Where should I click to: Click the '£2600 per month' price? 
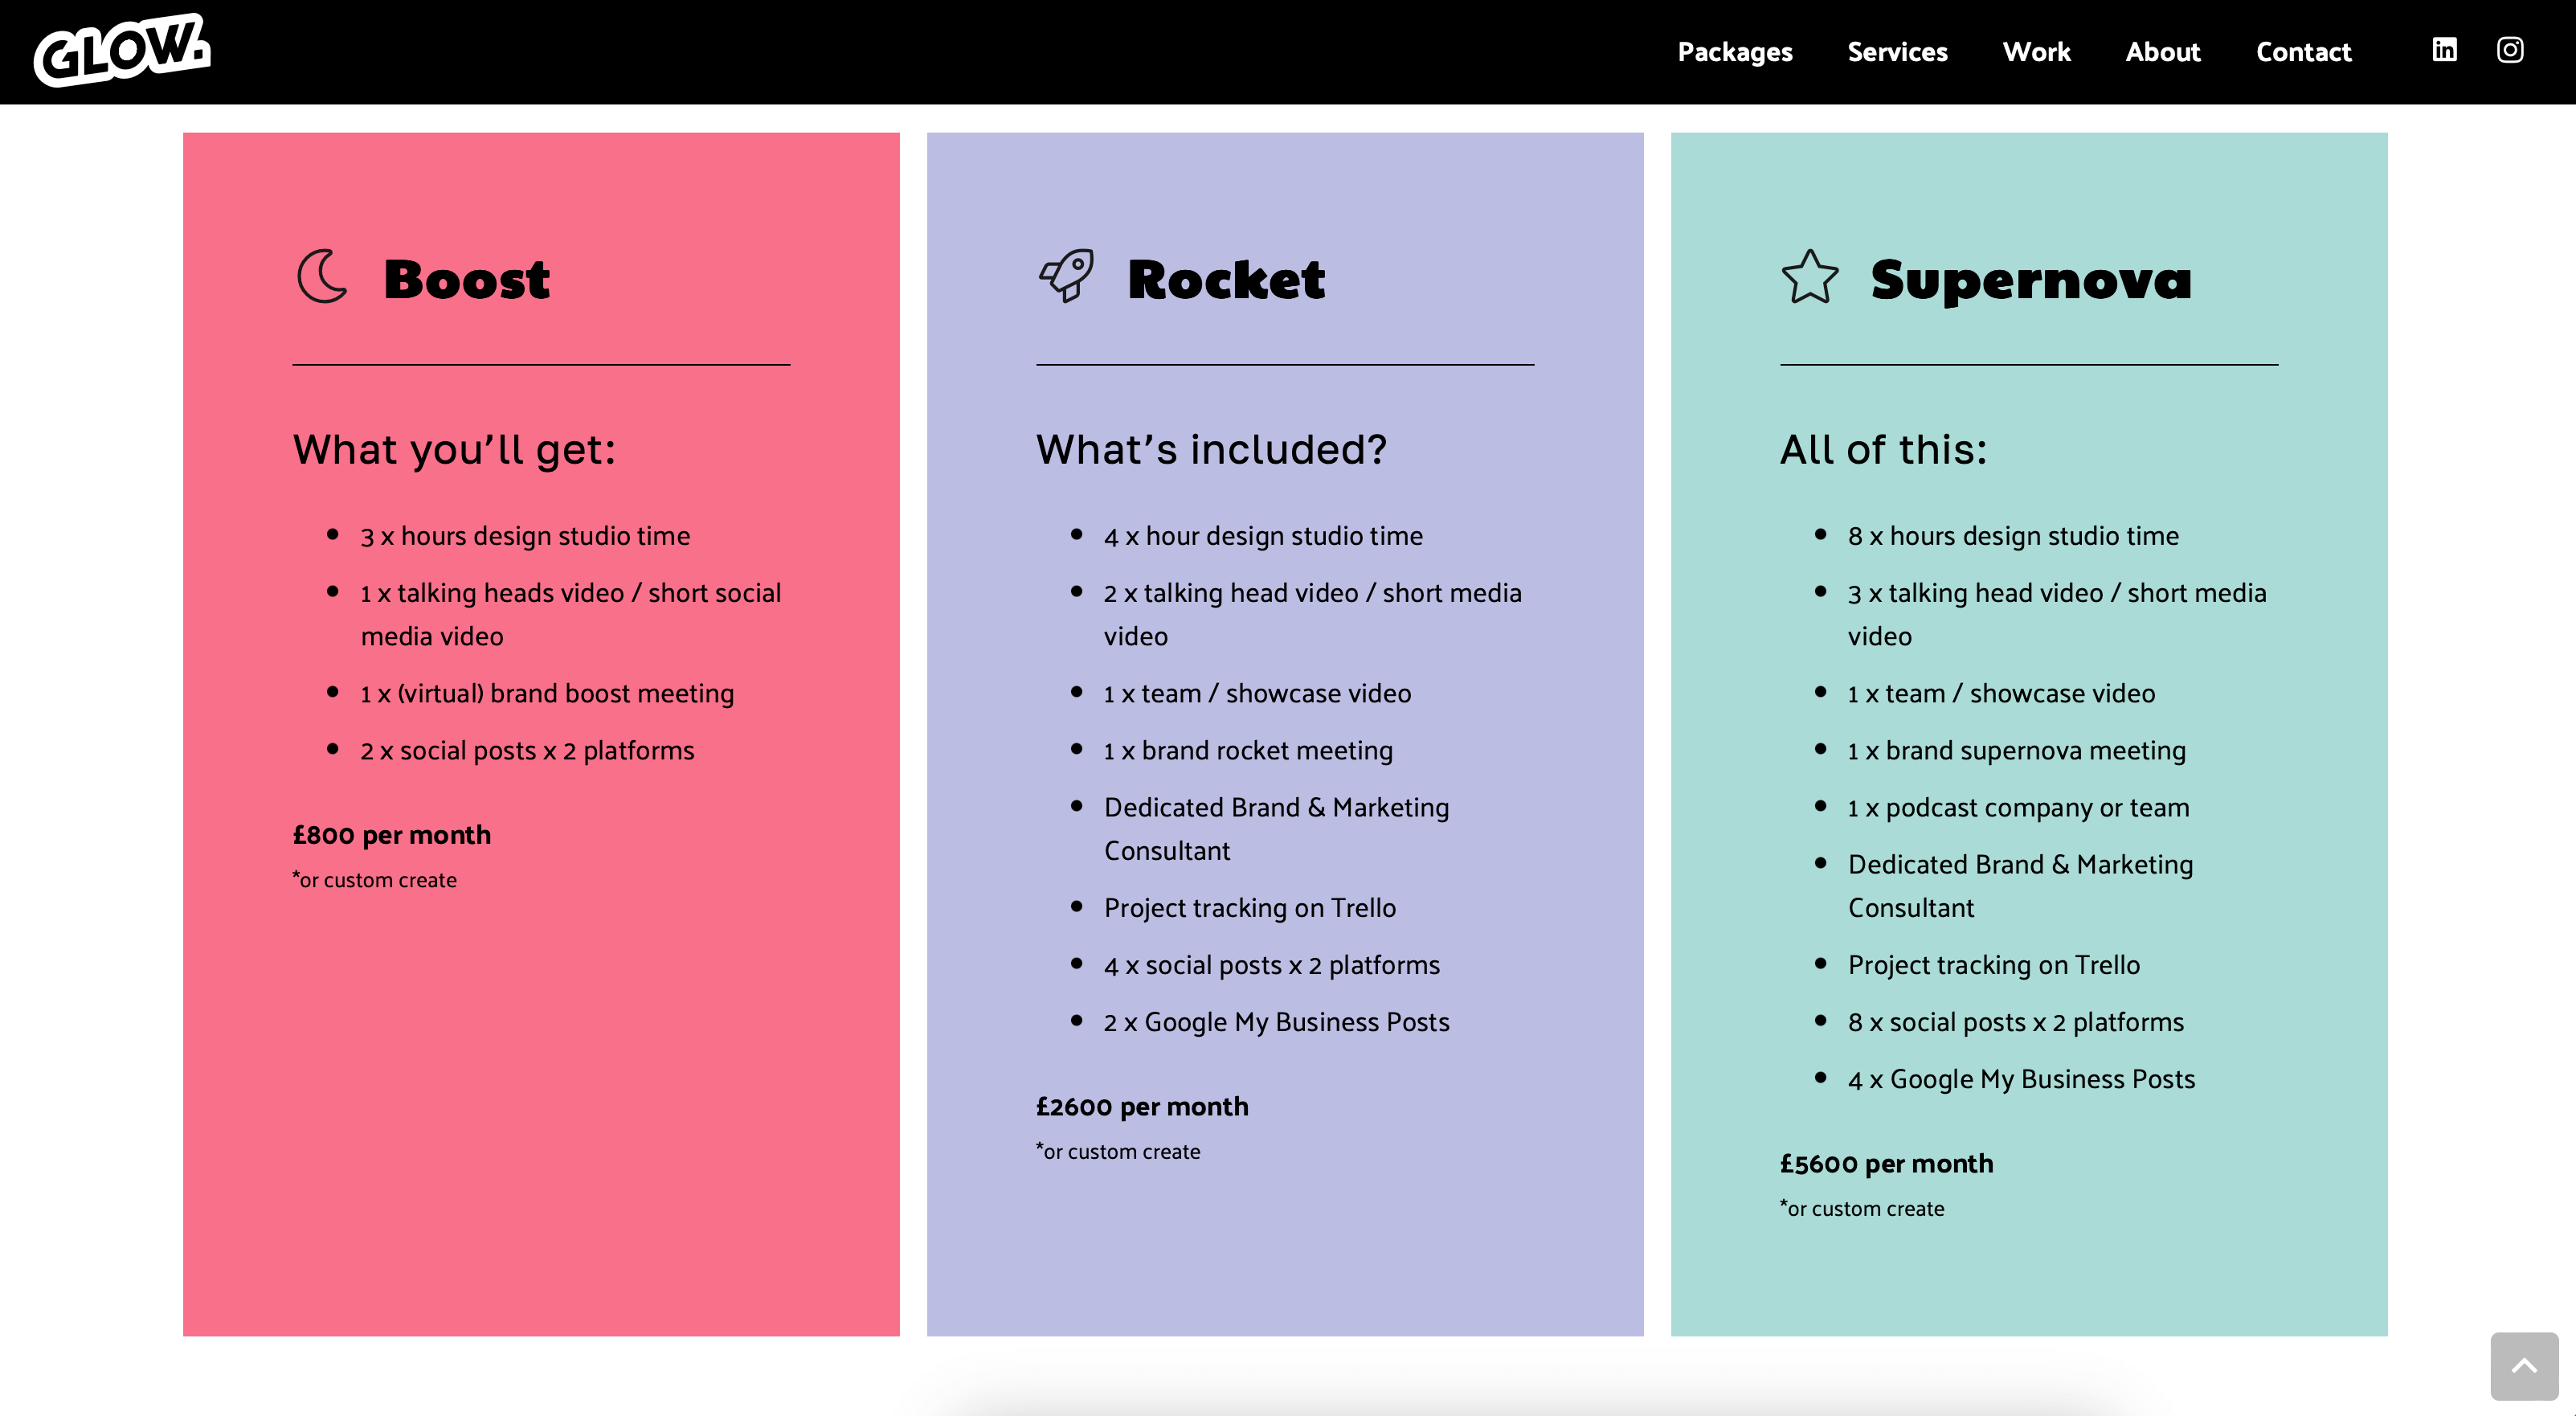(x=1142, y=1107)
